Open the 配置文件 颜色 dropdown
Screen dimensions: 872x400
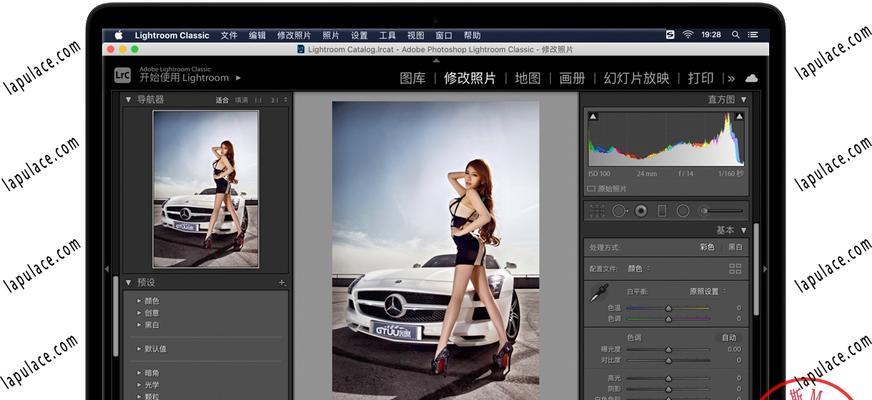(638, 269)
